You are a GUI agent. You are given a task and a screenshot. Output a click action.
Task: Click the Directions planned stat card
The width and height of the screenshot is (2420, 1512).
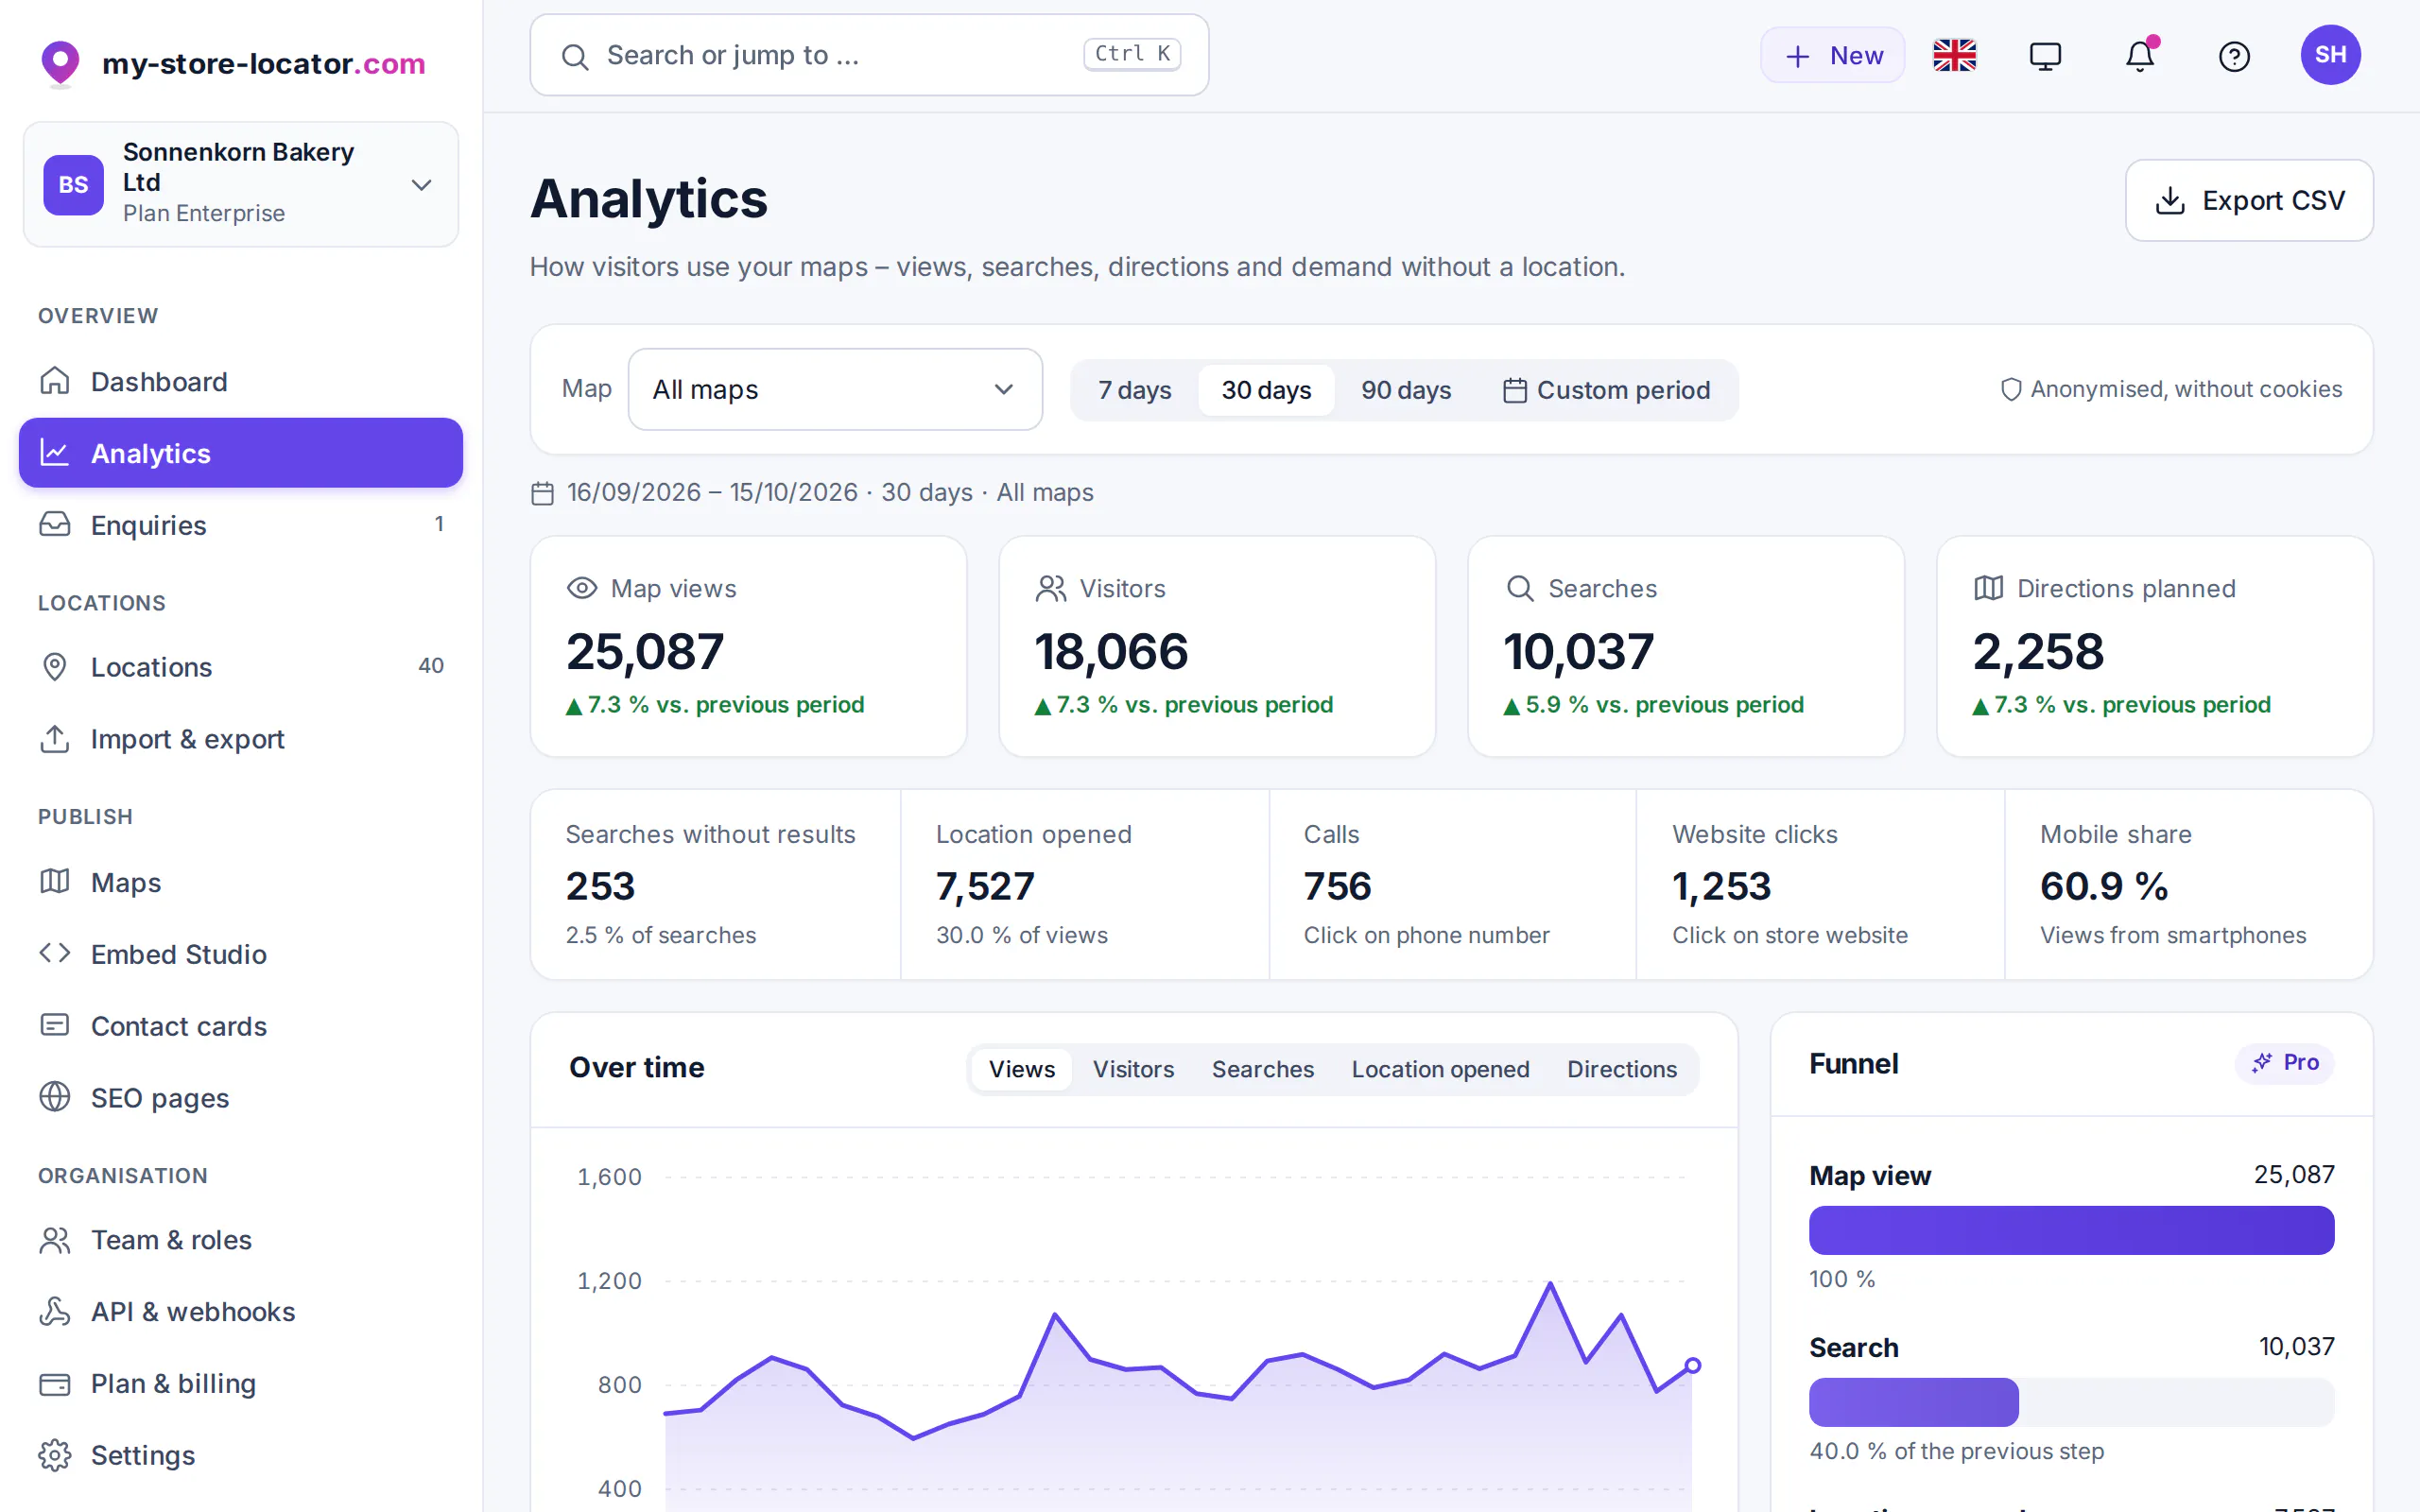[2154, 646]
